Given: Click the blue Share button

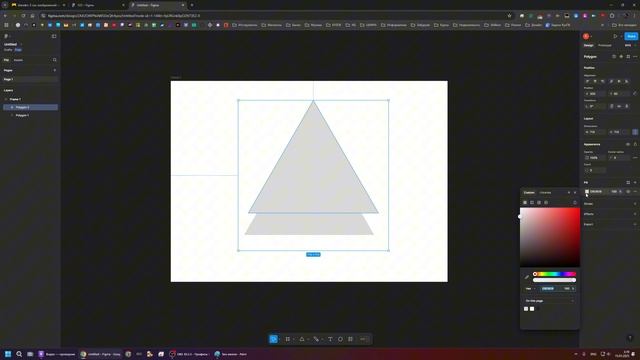Looking at the screenshot, I should click(x=631, y=36).
